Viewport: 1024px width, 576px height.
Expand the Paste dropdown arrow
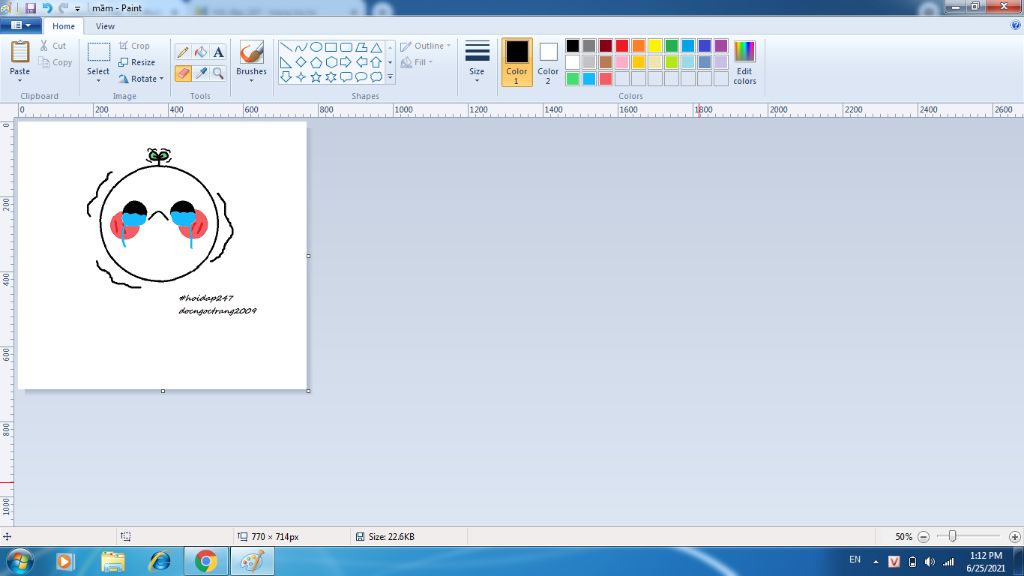20,80
